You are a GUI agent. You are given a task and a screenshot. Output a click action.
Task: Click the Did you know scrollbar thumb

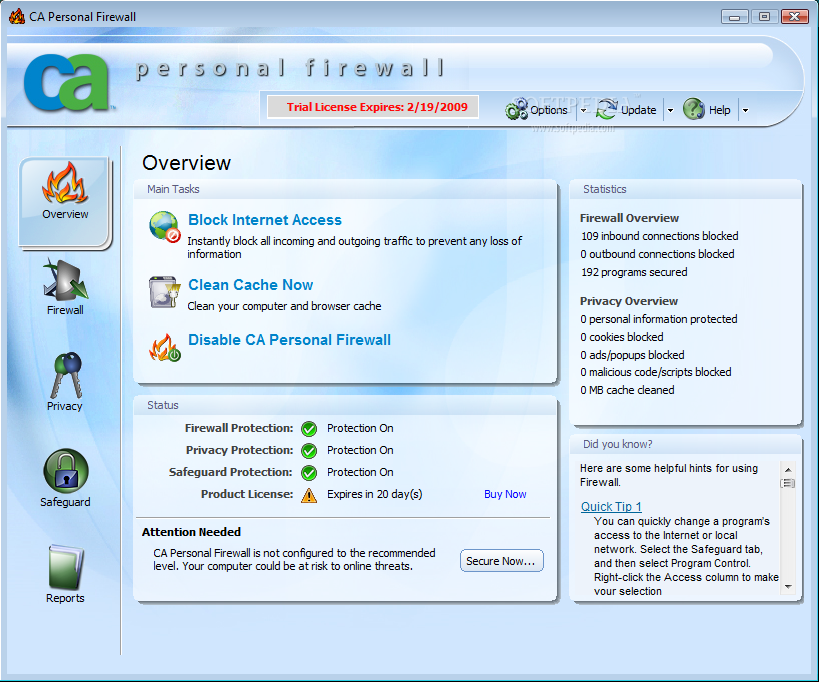click(x=788, y=484)
